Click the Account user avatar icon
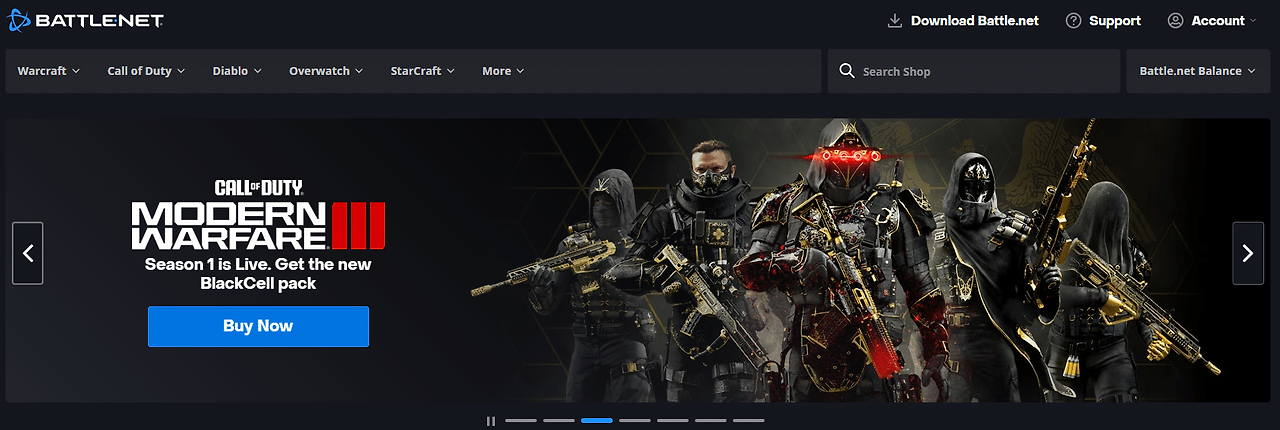This screenshot has width=1280, height=430. 1175,20
